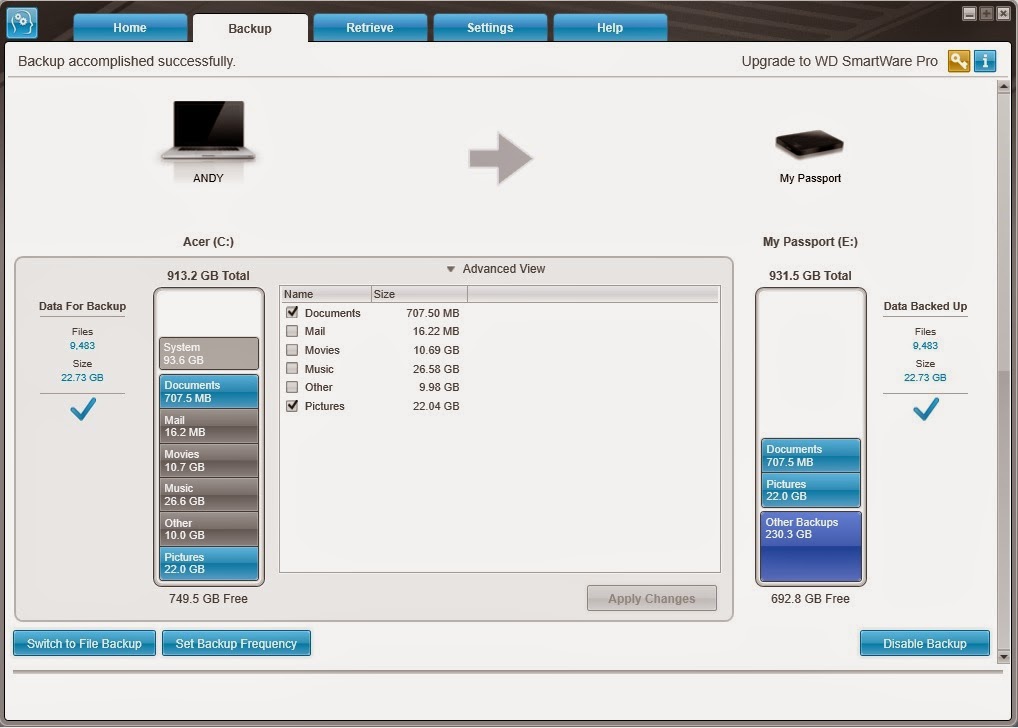Click the Acer (C:) drive label

208,242
